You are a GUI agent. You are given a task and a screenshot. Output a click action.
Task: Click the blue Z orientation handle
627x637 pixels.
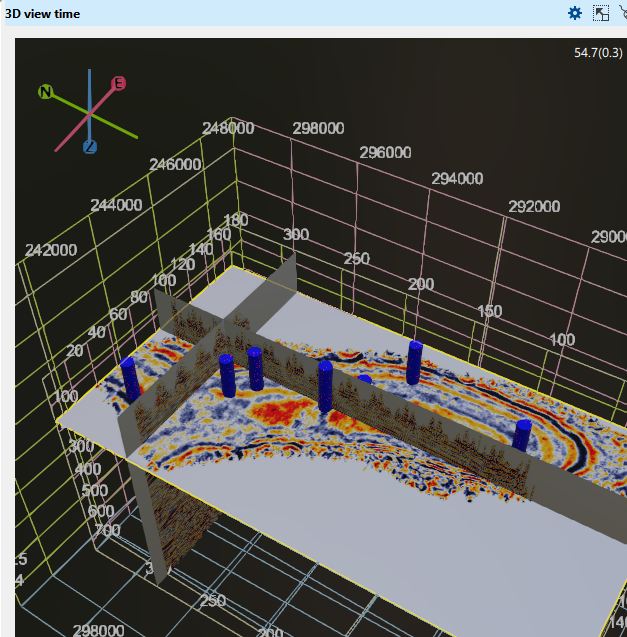pyautogui.click(x=90, y=147)
